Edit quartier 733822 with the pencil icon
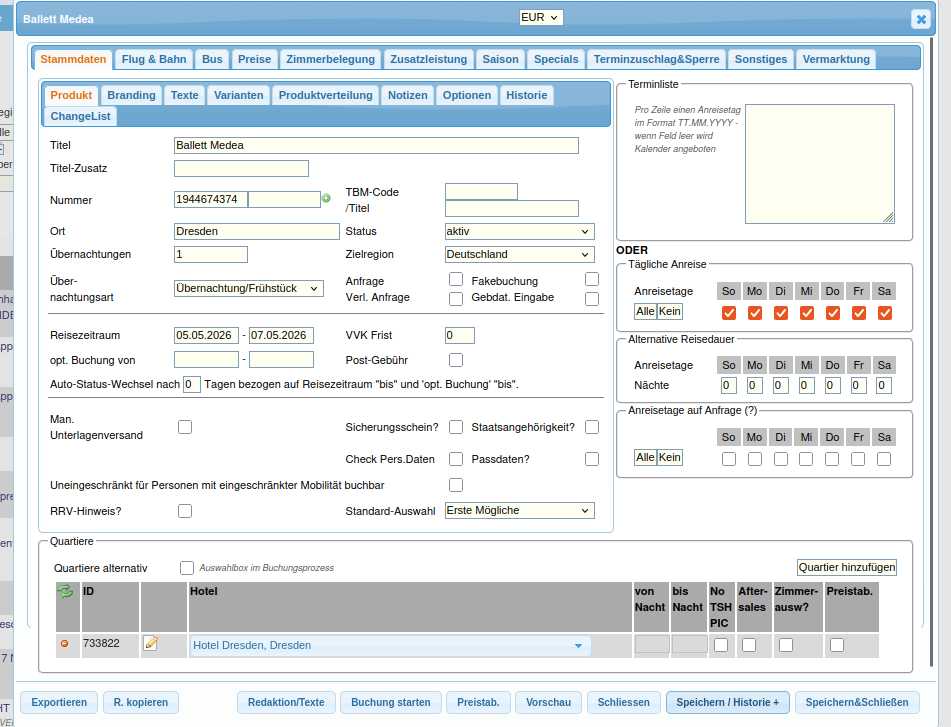Viewport: 951px width, 727px height. tap(151, 643)
